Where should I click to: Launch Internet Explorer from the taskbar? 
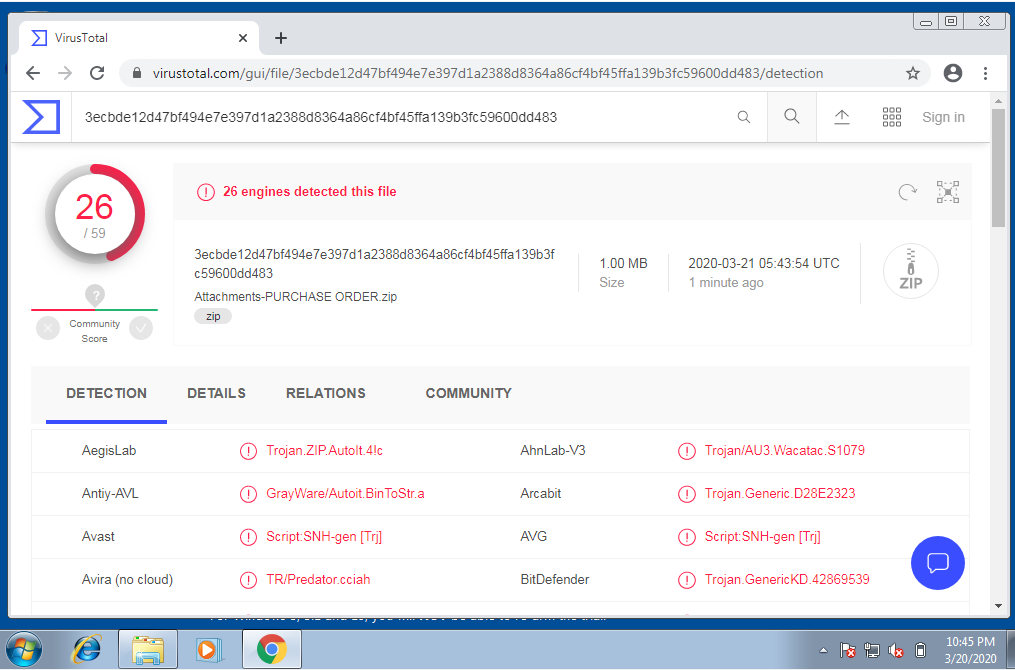(86, 649)
